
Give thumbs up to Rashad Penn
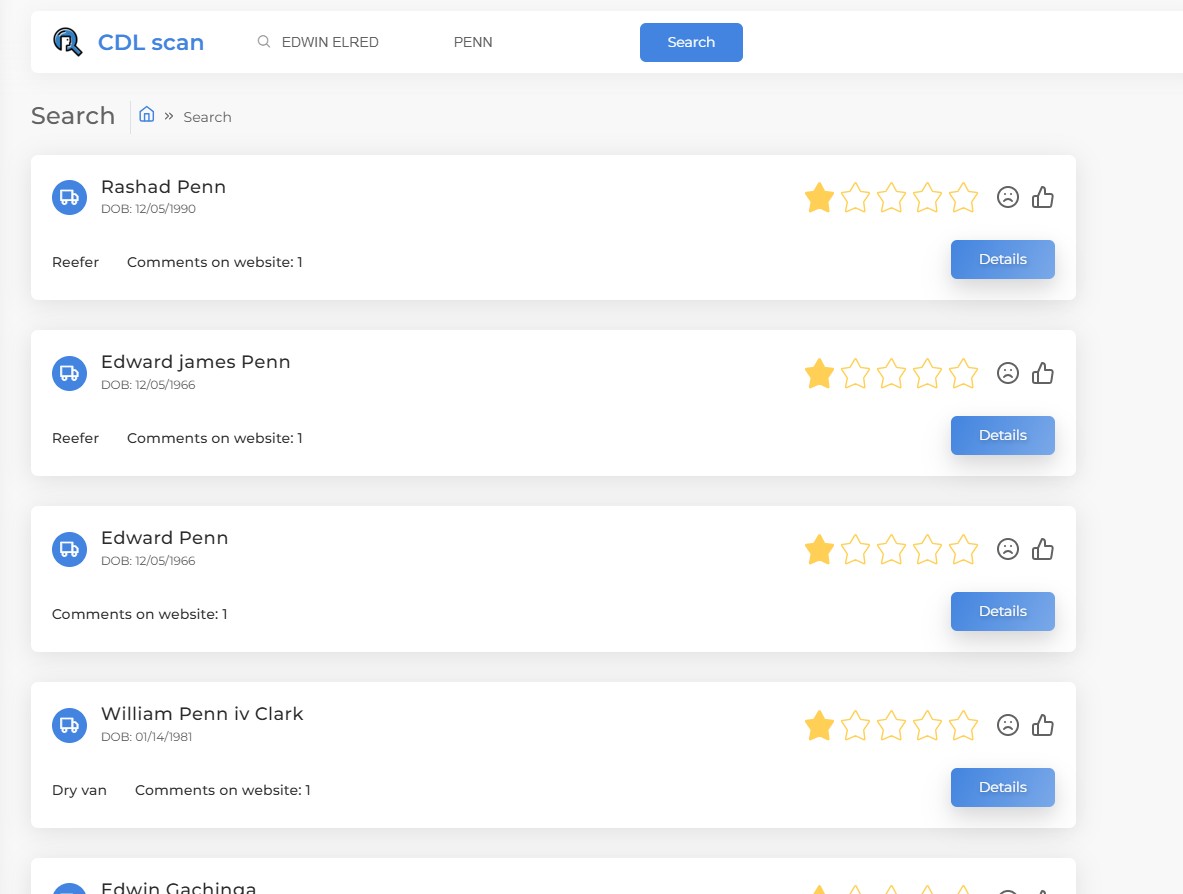point(1043,197)
